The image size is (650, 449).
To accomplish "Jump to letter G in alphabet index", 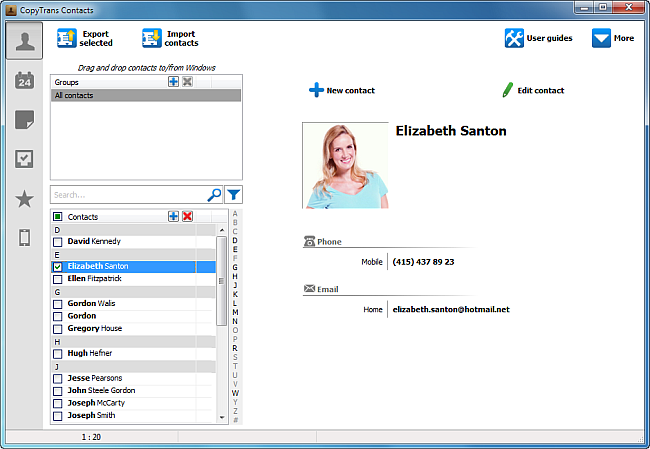I will click(x=235, y=267).
